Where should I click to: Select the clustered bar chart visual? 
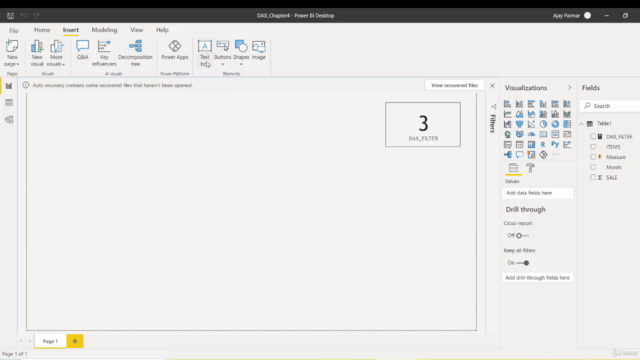531,104
